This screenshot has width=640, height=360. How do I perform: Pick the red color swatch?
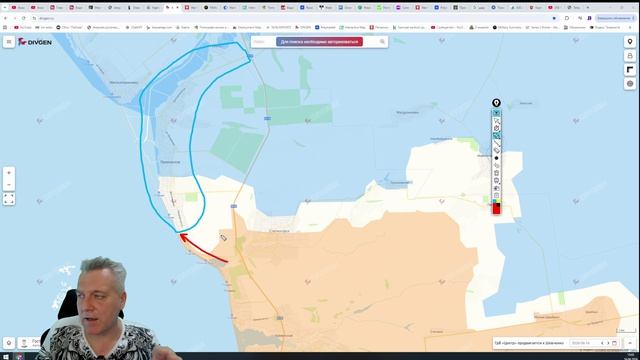tap(496, 209)
